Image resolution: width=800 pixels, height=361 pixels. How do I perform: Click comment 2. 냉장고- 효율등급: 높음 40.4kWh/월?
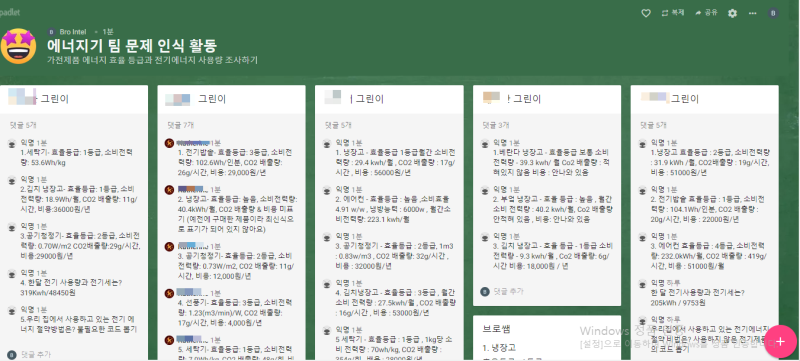click(238, 214)
